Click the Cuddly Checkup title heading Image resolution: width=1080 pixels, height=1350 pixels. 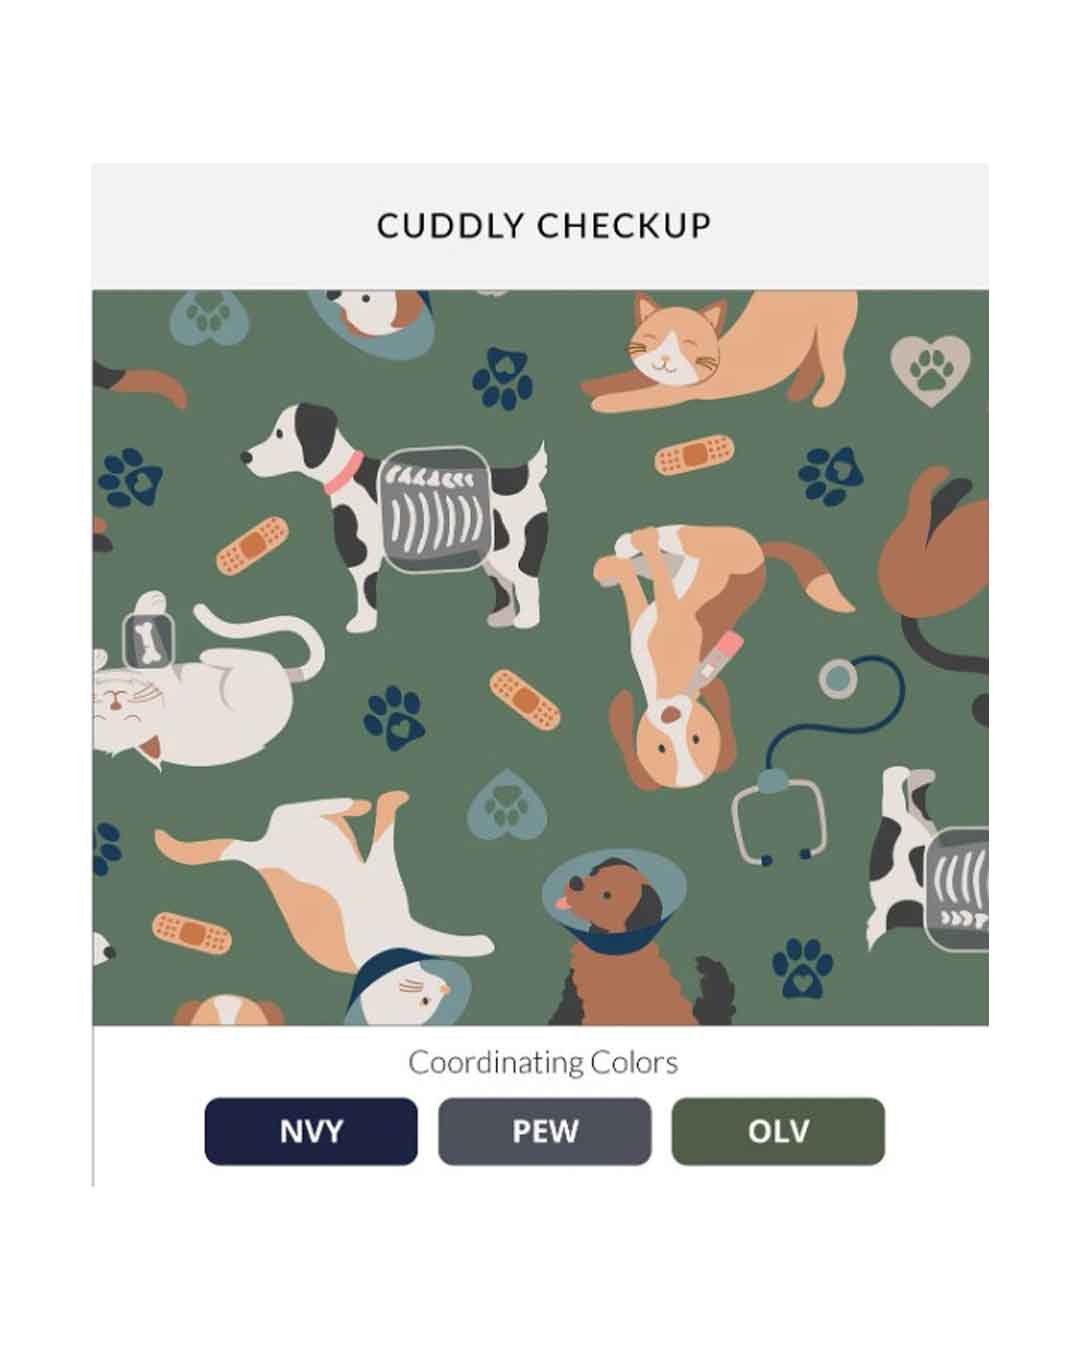coord(544,225)
